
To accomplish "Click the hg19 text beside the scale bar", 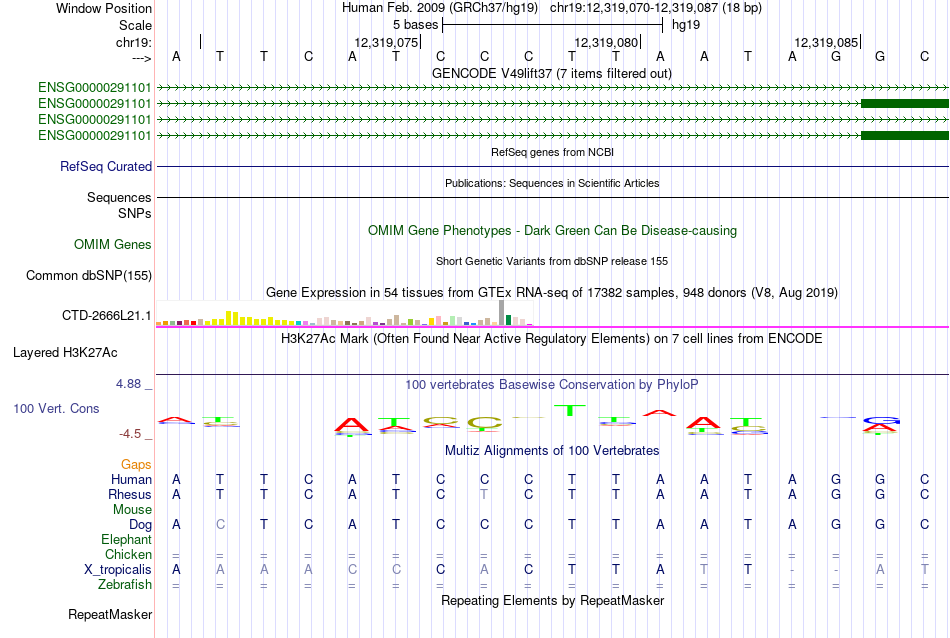I will pyautogui.click(x=686, y=25).
